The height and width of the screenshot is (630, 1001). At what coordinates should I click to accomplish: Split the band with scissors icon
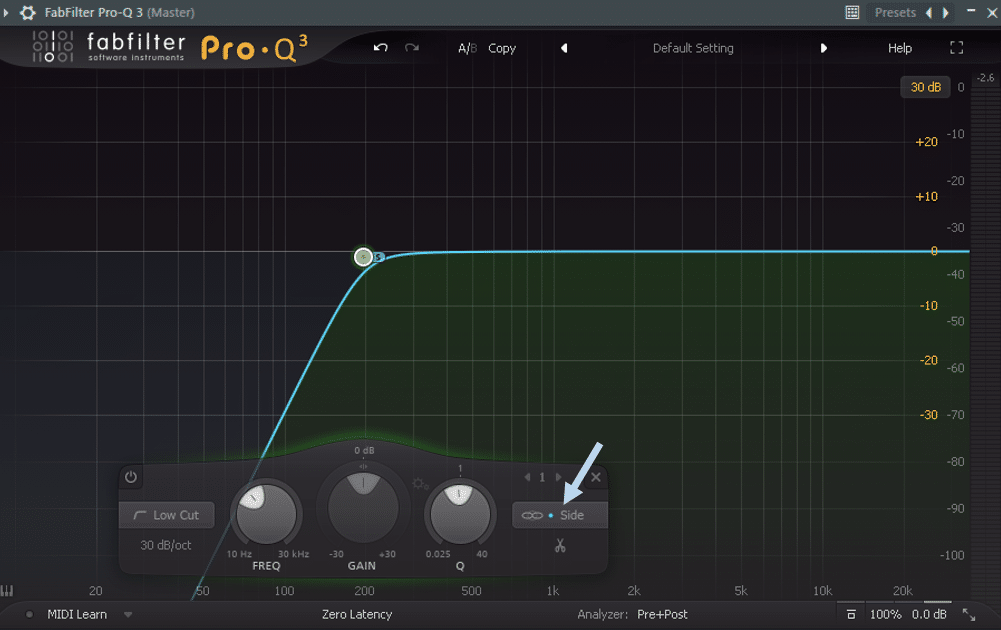(560, 546)
